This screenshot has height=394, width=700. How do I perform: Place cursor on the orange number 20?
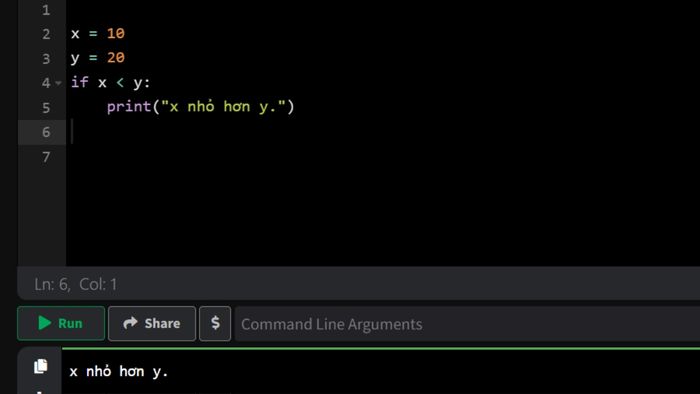tap(116, 58)
